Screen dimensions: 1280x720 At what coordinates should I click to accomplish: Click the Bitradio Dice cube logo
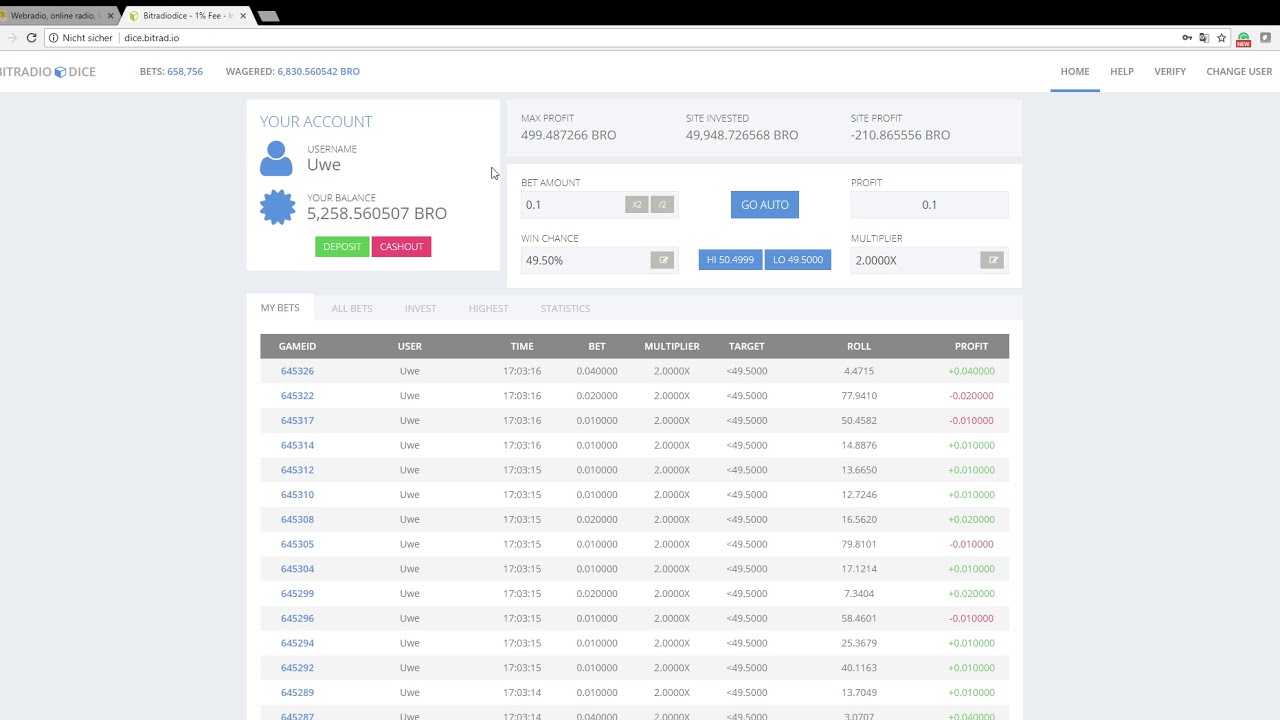point(60,72)
